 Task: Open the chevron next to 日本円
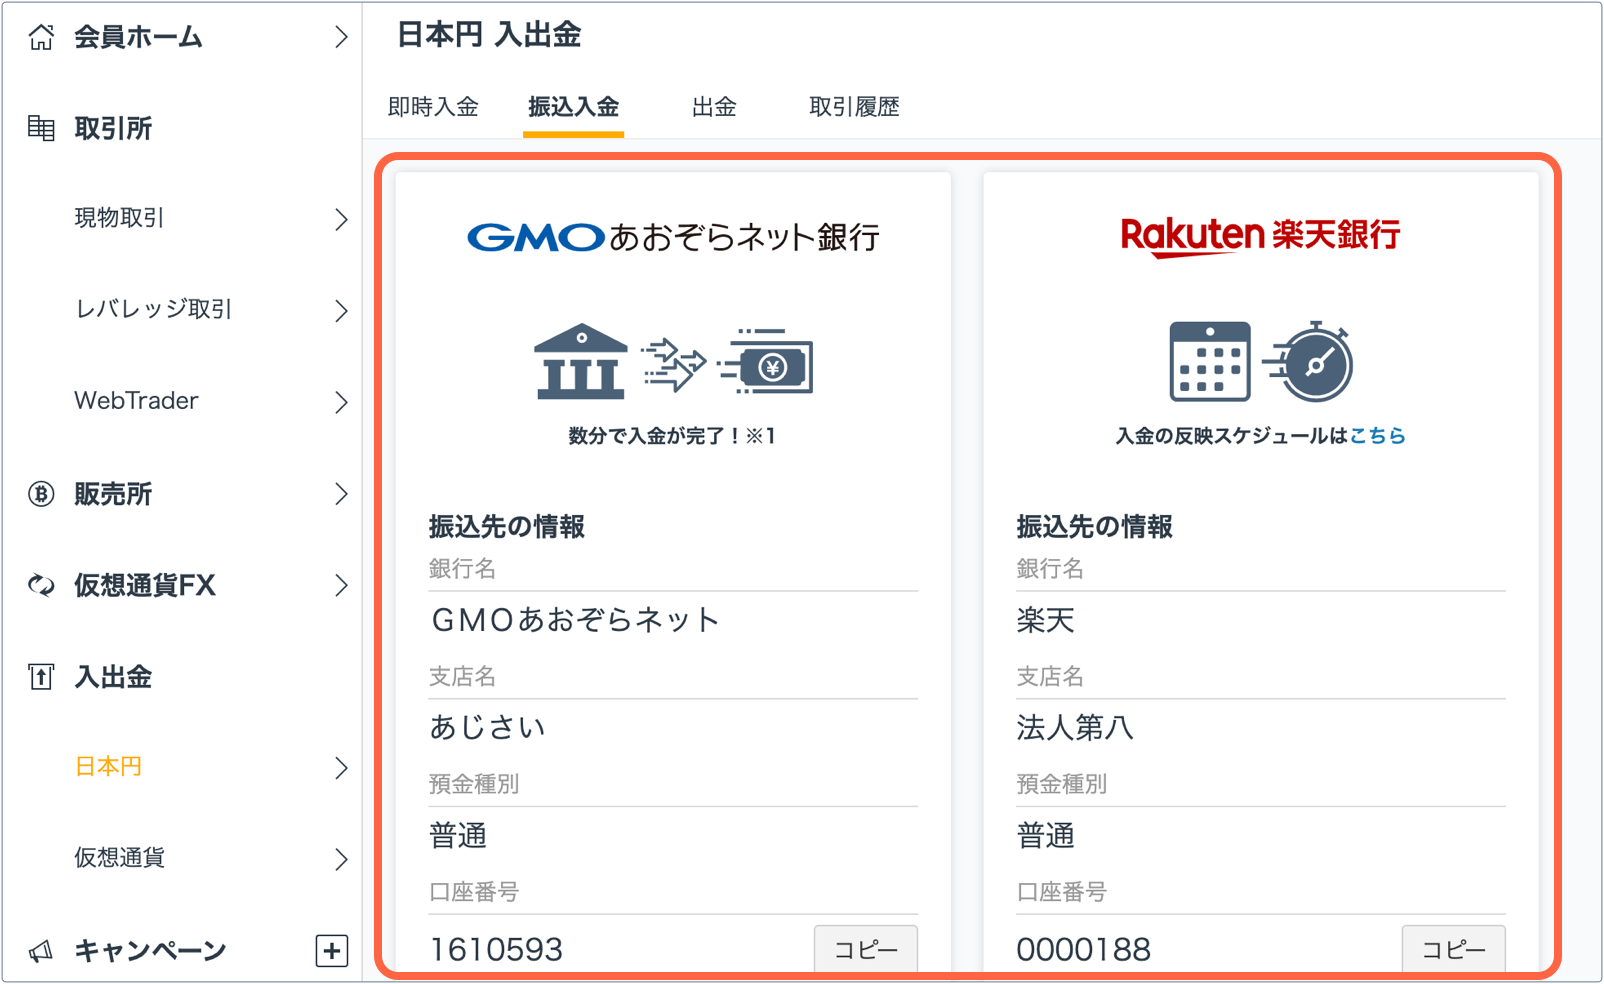341,768
